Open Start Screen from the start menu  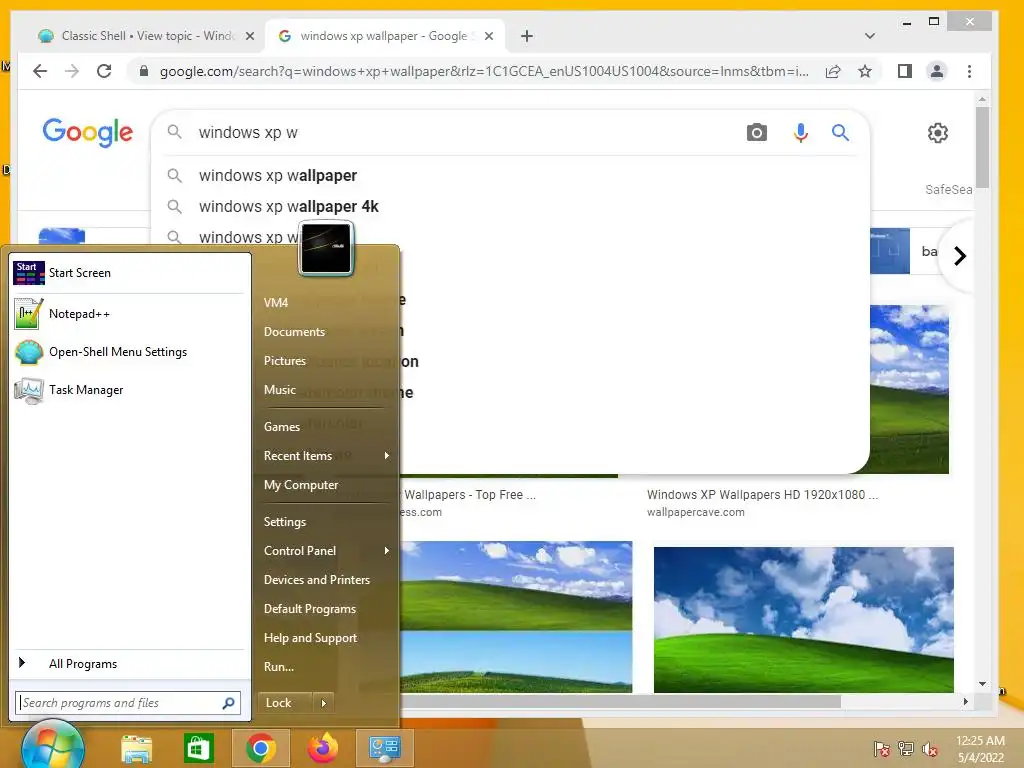click(129, 273)
